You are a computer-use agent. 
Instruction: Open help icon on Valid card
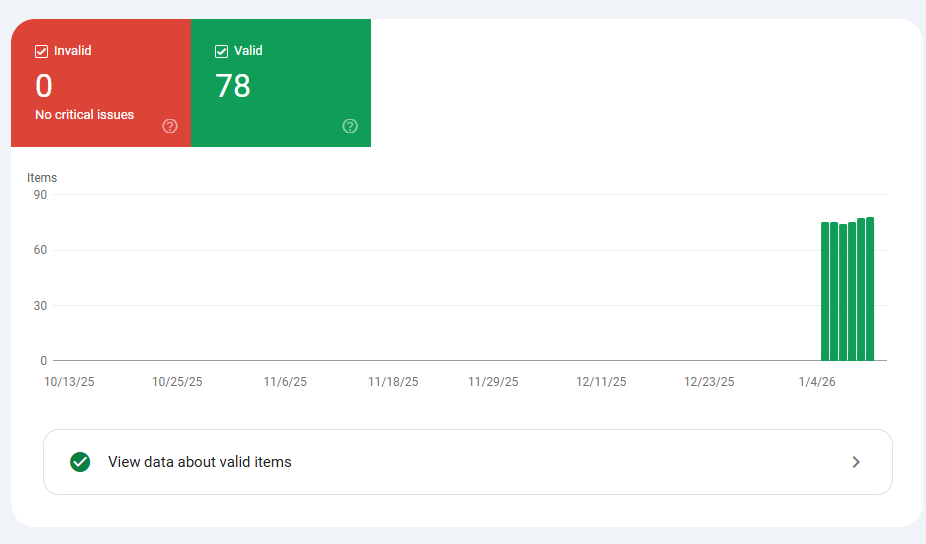click(350, 126)
